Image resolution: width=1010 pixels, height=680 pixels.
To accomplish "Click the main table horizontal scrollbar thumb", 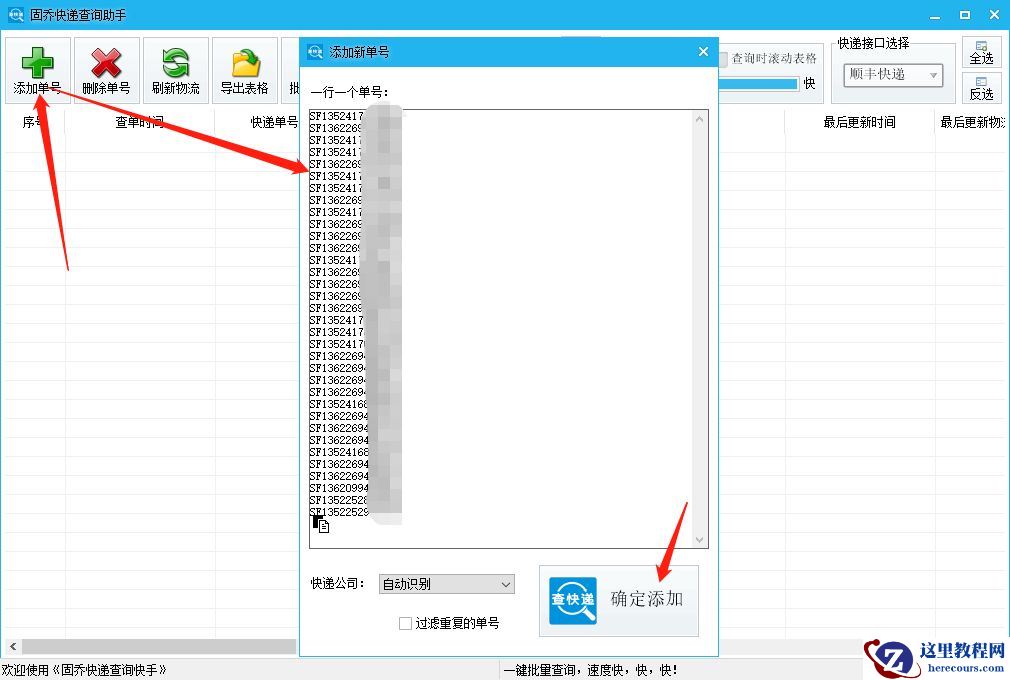I will [x=158, y=646].
